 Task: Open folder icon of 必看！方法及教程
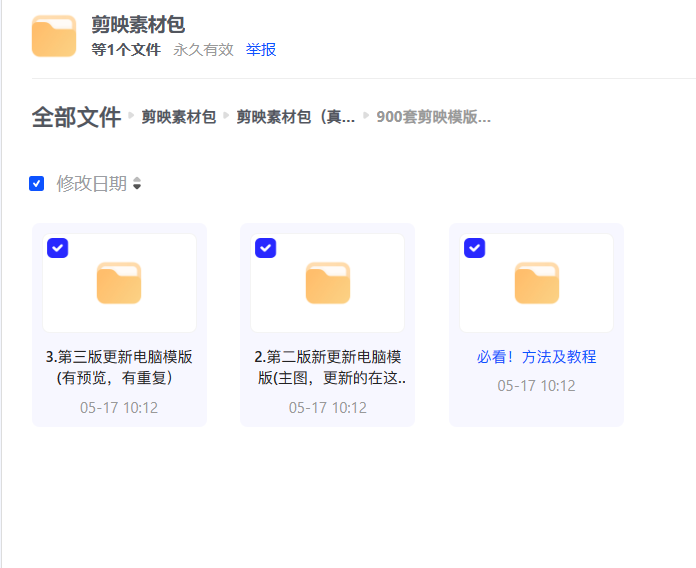(536, 283)
